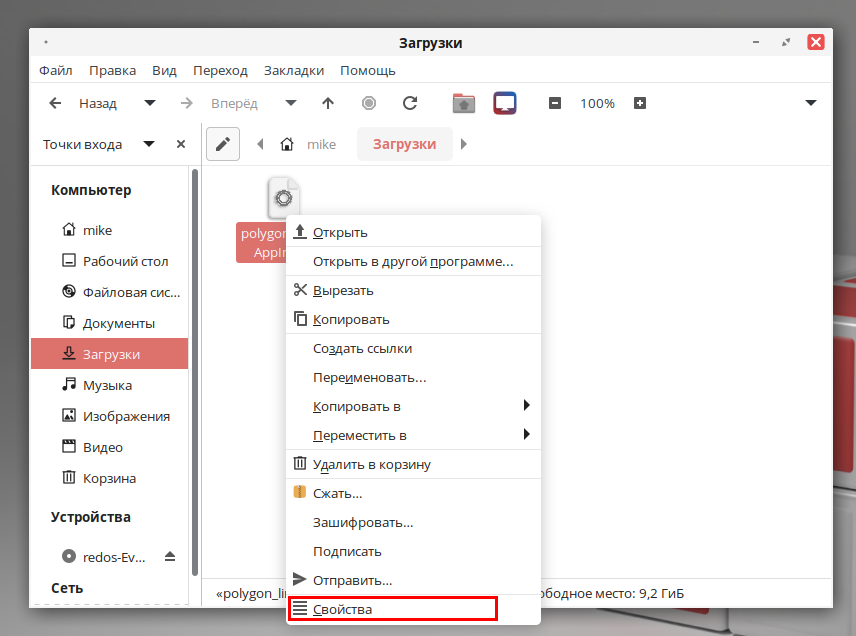Zoom in with the plus icon

[640, 103]
